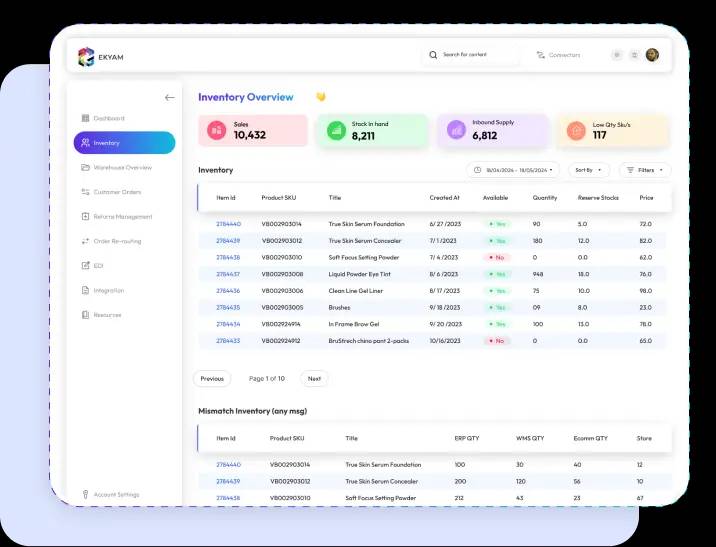Click the Resources book icon
The width and height of the screenshot is (716, 547).
[x=85, y=315]
